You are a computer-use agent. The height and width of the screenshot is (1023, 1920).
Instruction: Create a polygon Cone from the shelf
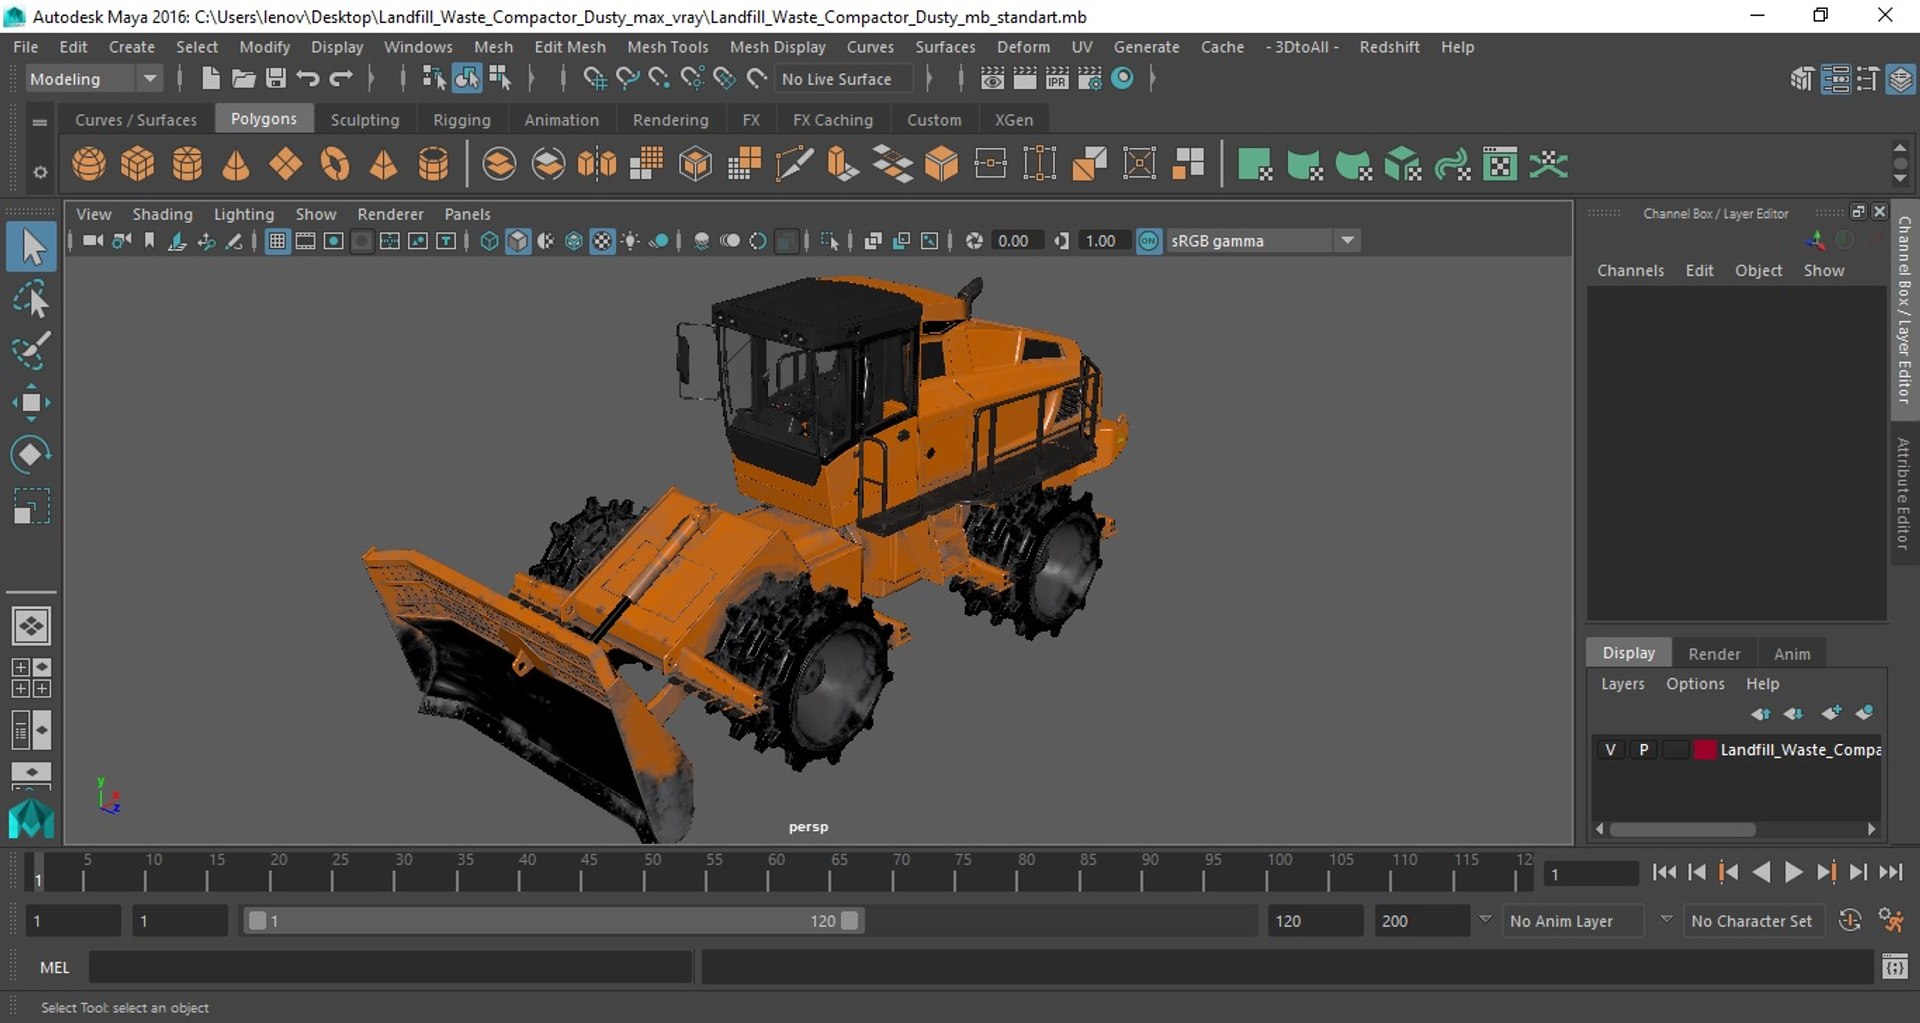click(236, 164)
